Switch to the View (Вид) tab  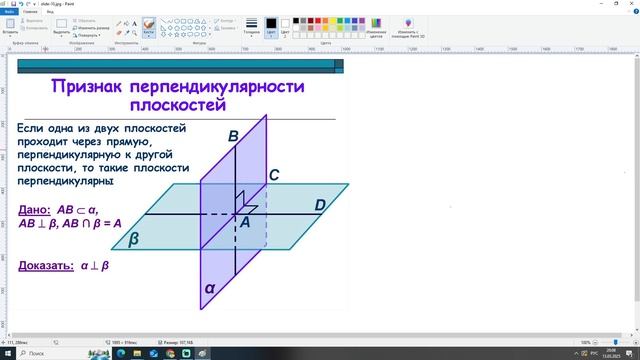(x=50, y=11)
